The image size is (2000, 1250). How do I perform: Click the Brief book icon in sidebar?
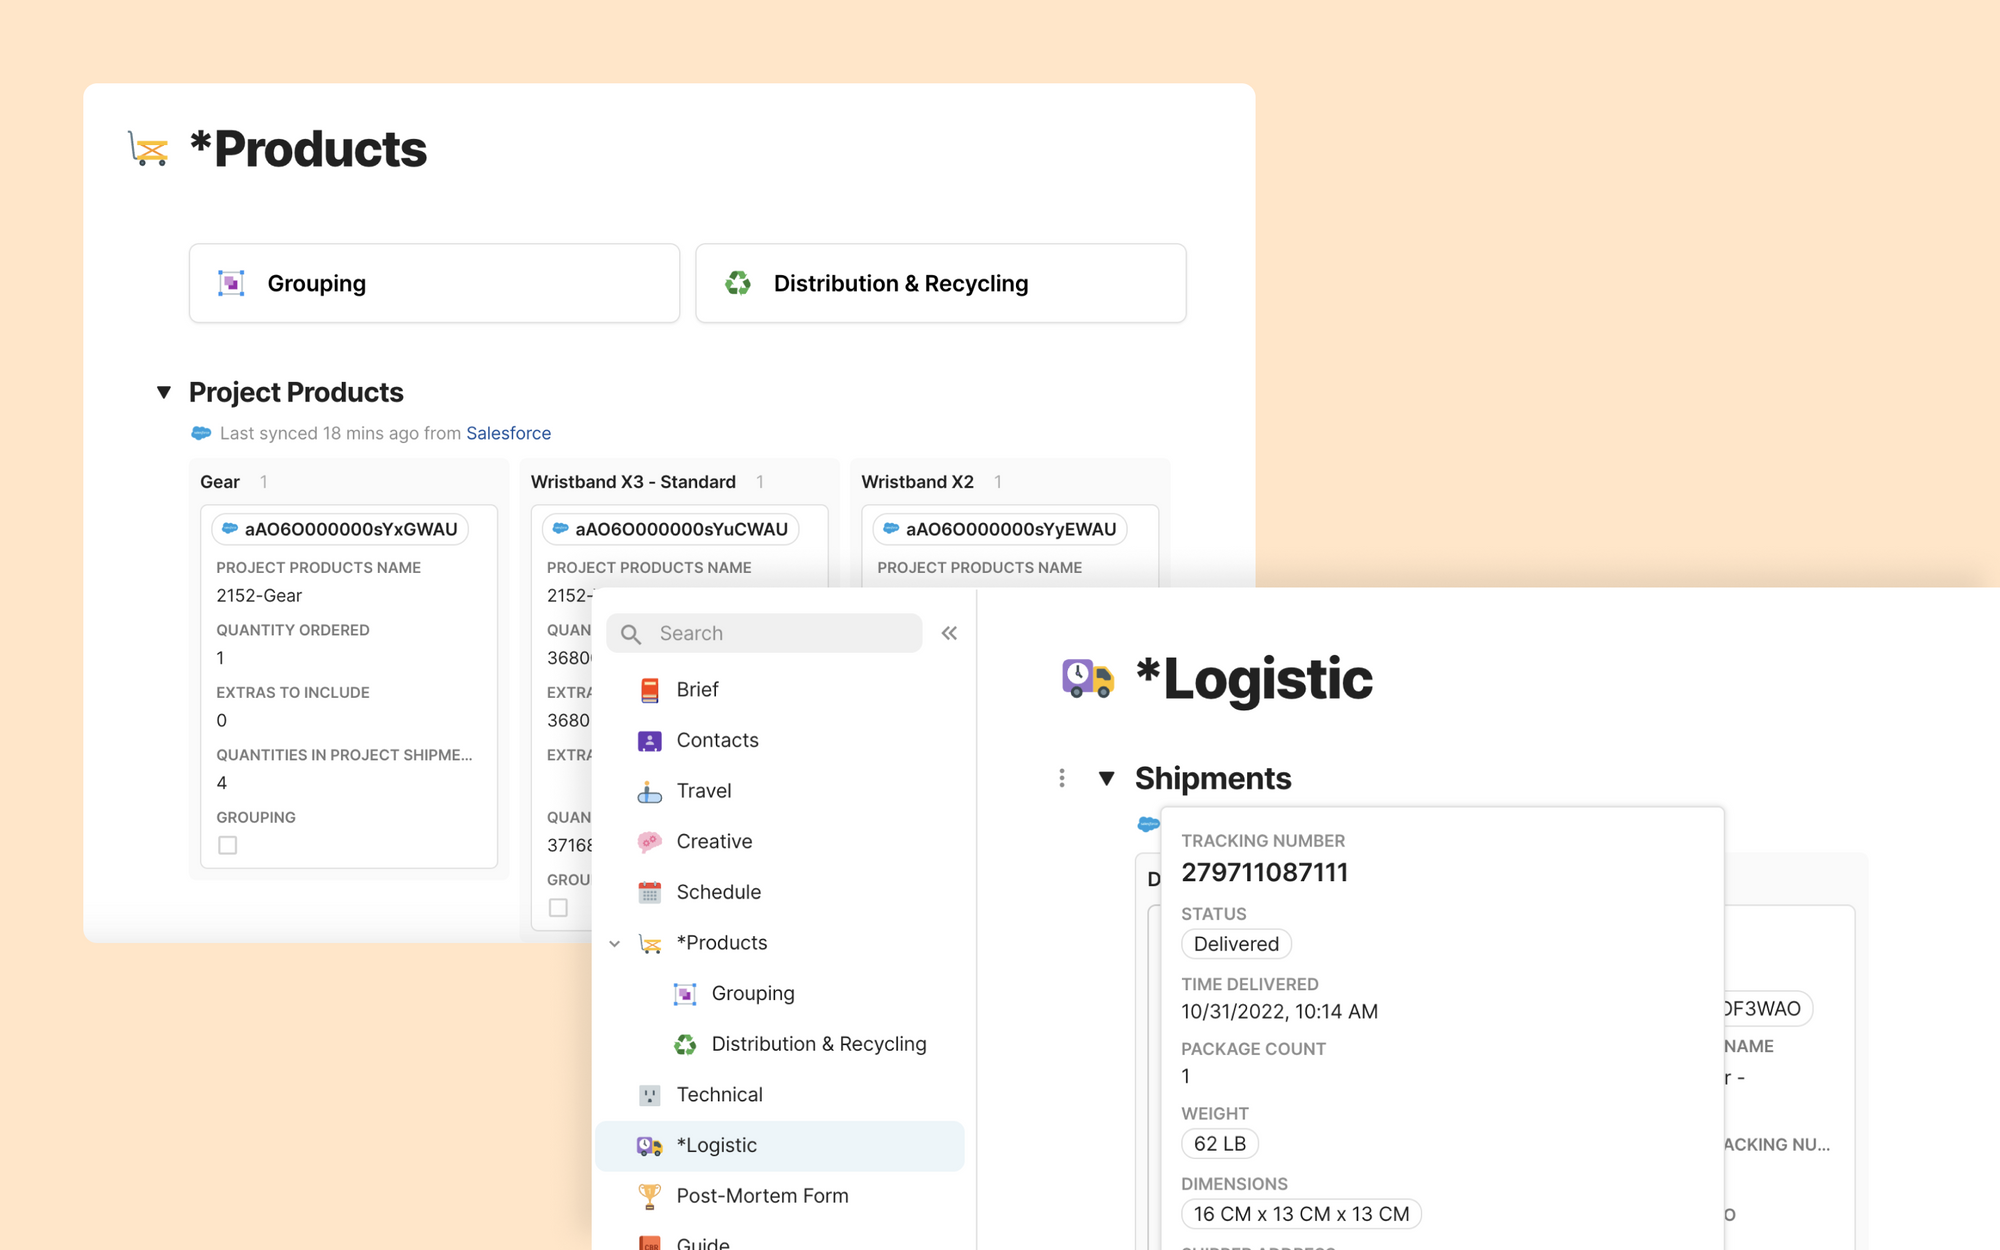click(649, 690)
